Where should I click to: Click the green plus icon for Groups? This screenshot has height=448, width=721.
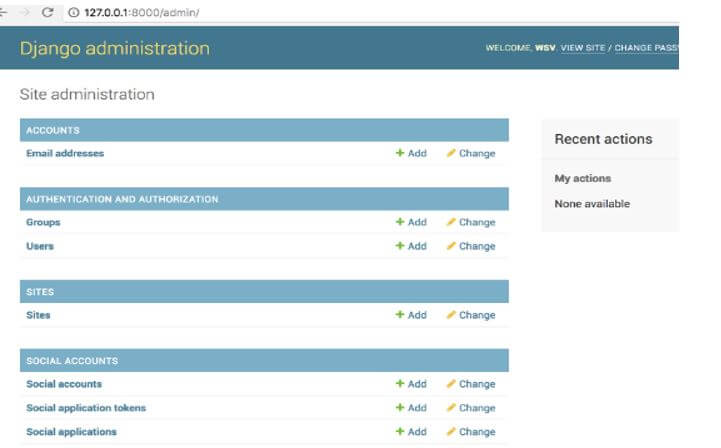400,222
